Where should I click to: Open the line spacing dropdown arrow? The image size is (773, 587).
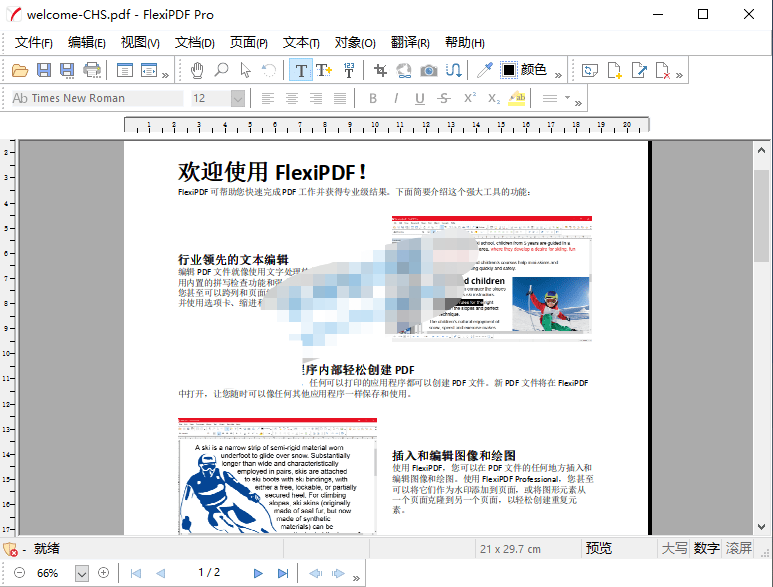point(567,98)
